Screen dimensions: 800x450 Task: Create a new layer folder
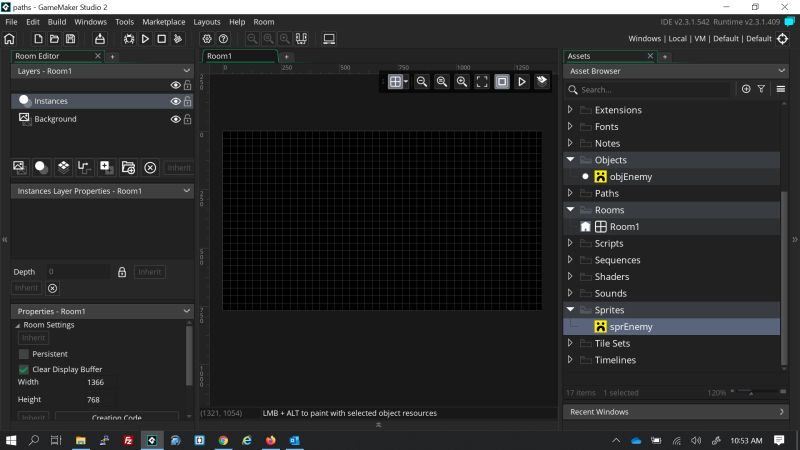click(128, 167)
